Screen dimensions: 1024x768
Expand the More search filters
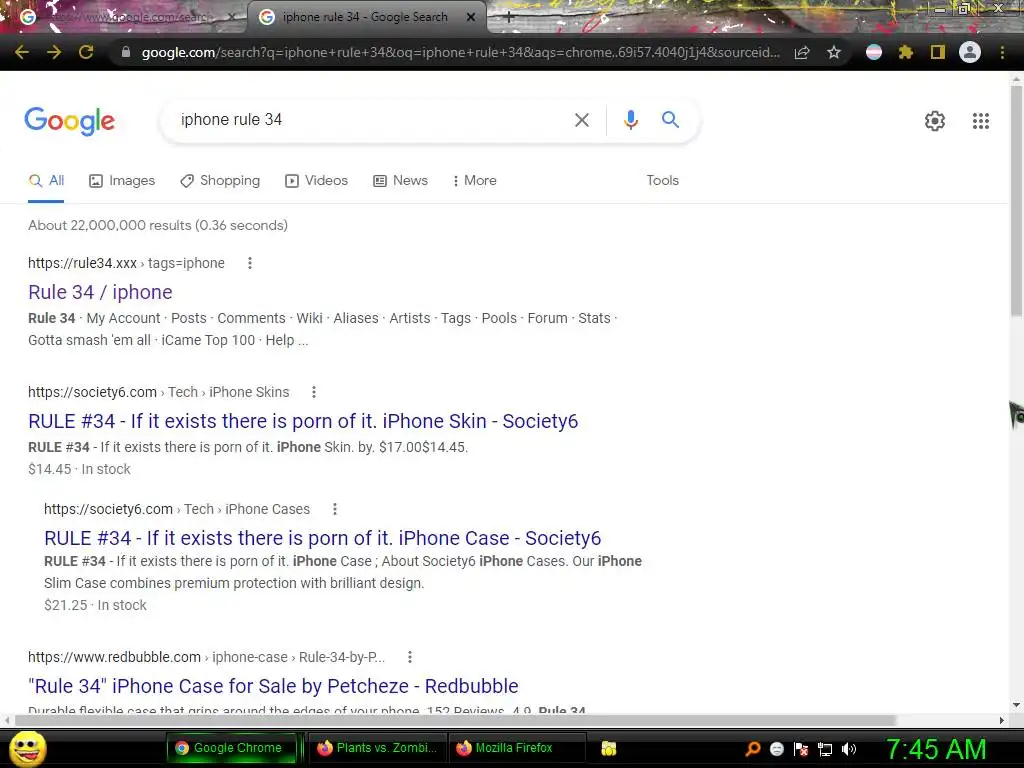click(475, 181)
